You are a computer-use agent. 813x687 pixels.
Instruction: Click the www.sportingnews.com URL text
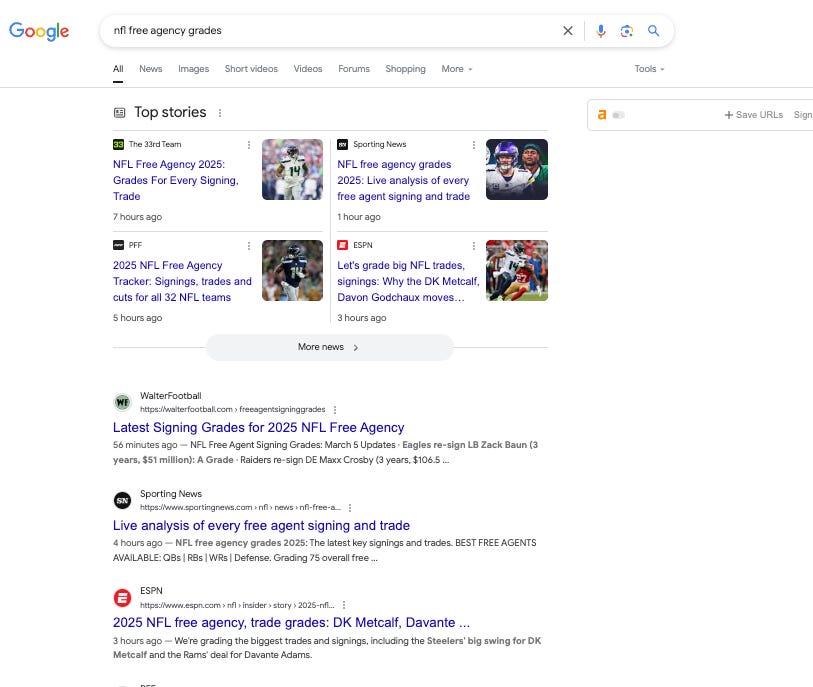click(240, 508)
